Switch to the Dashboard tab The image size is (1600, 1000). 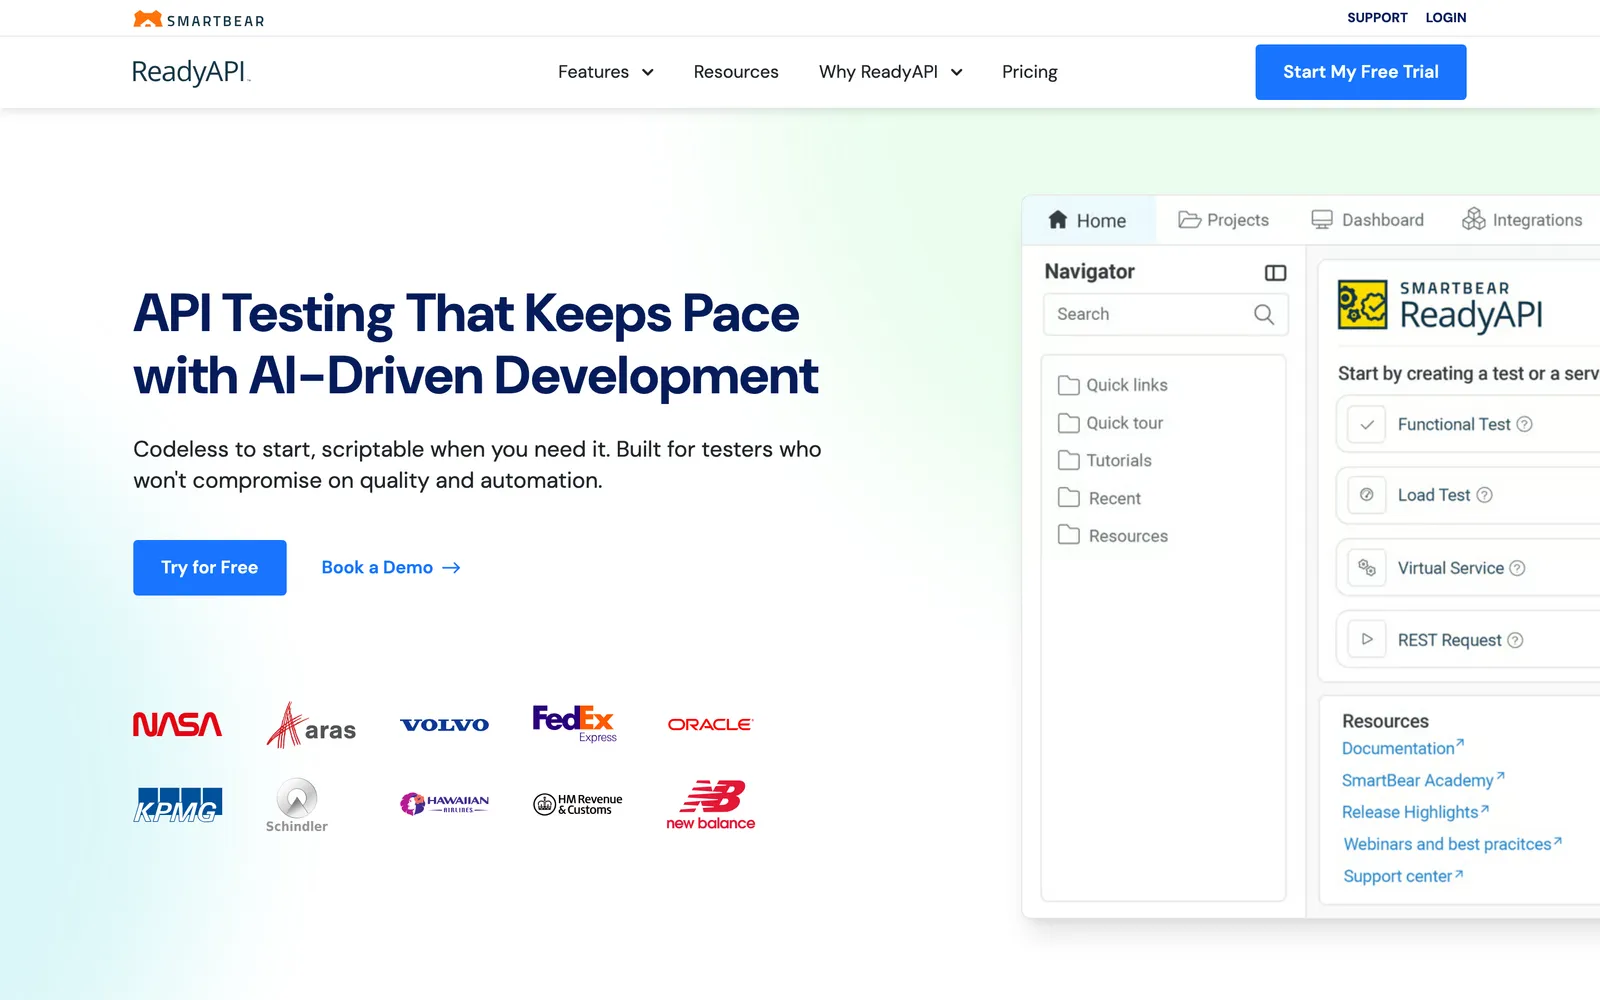click(1367, 220)
